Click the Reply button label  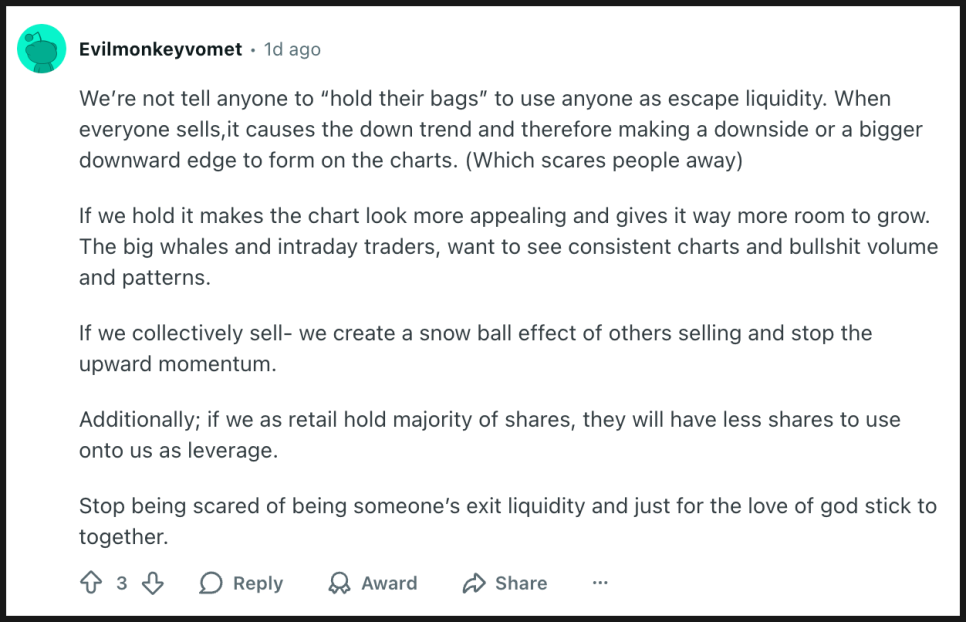[x=258, y=583]
